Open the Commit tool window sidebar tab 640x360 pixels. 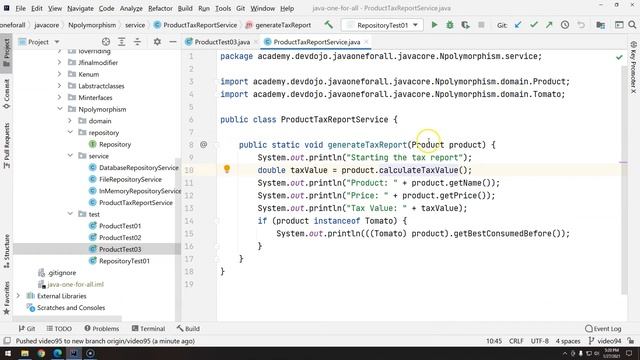(x=7, y=94)
